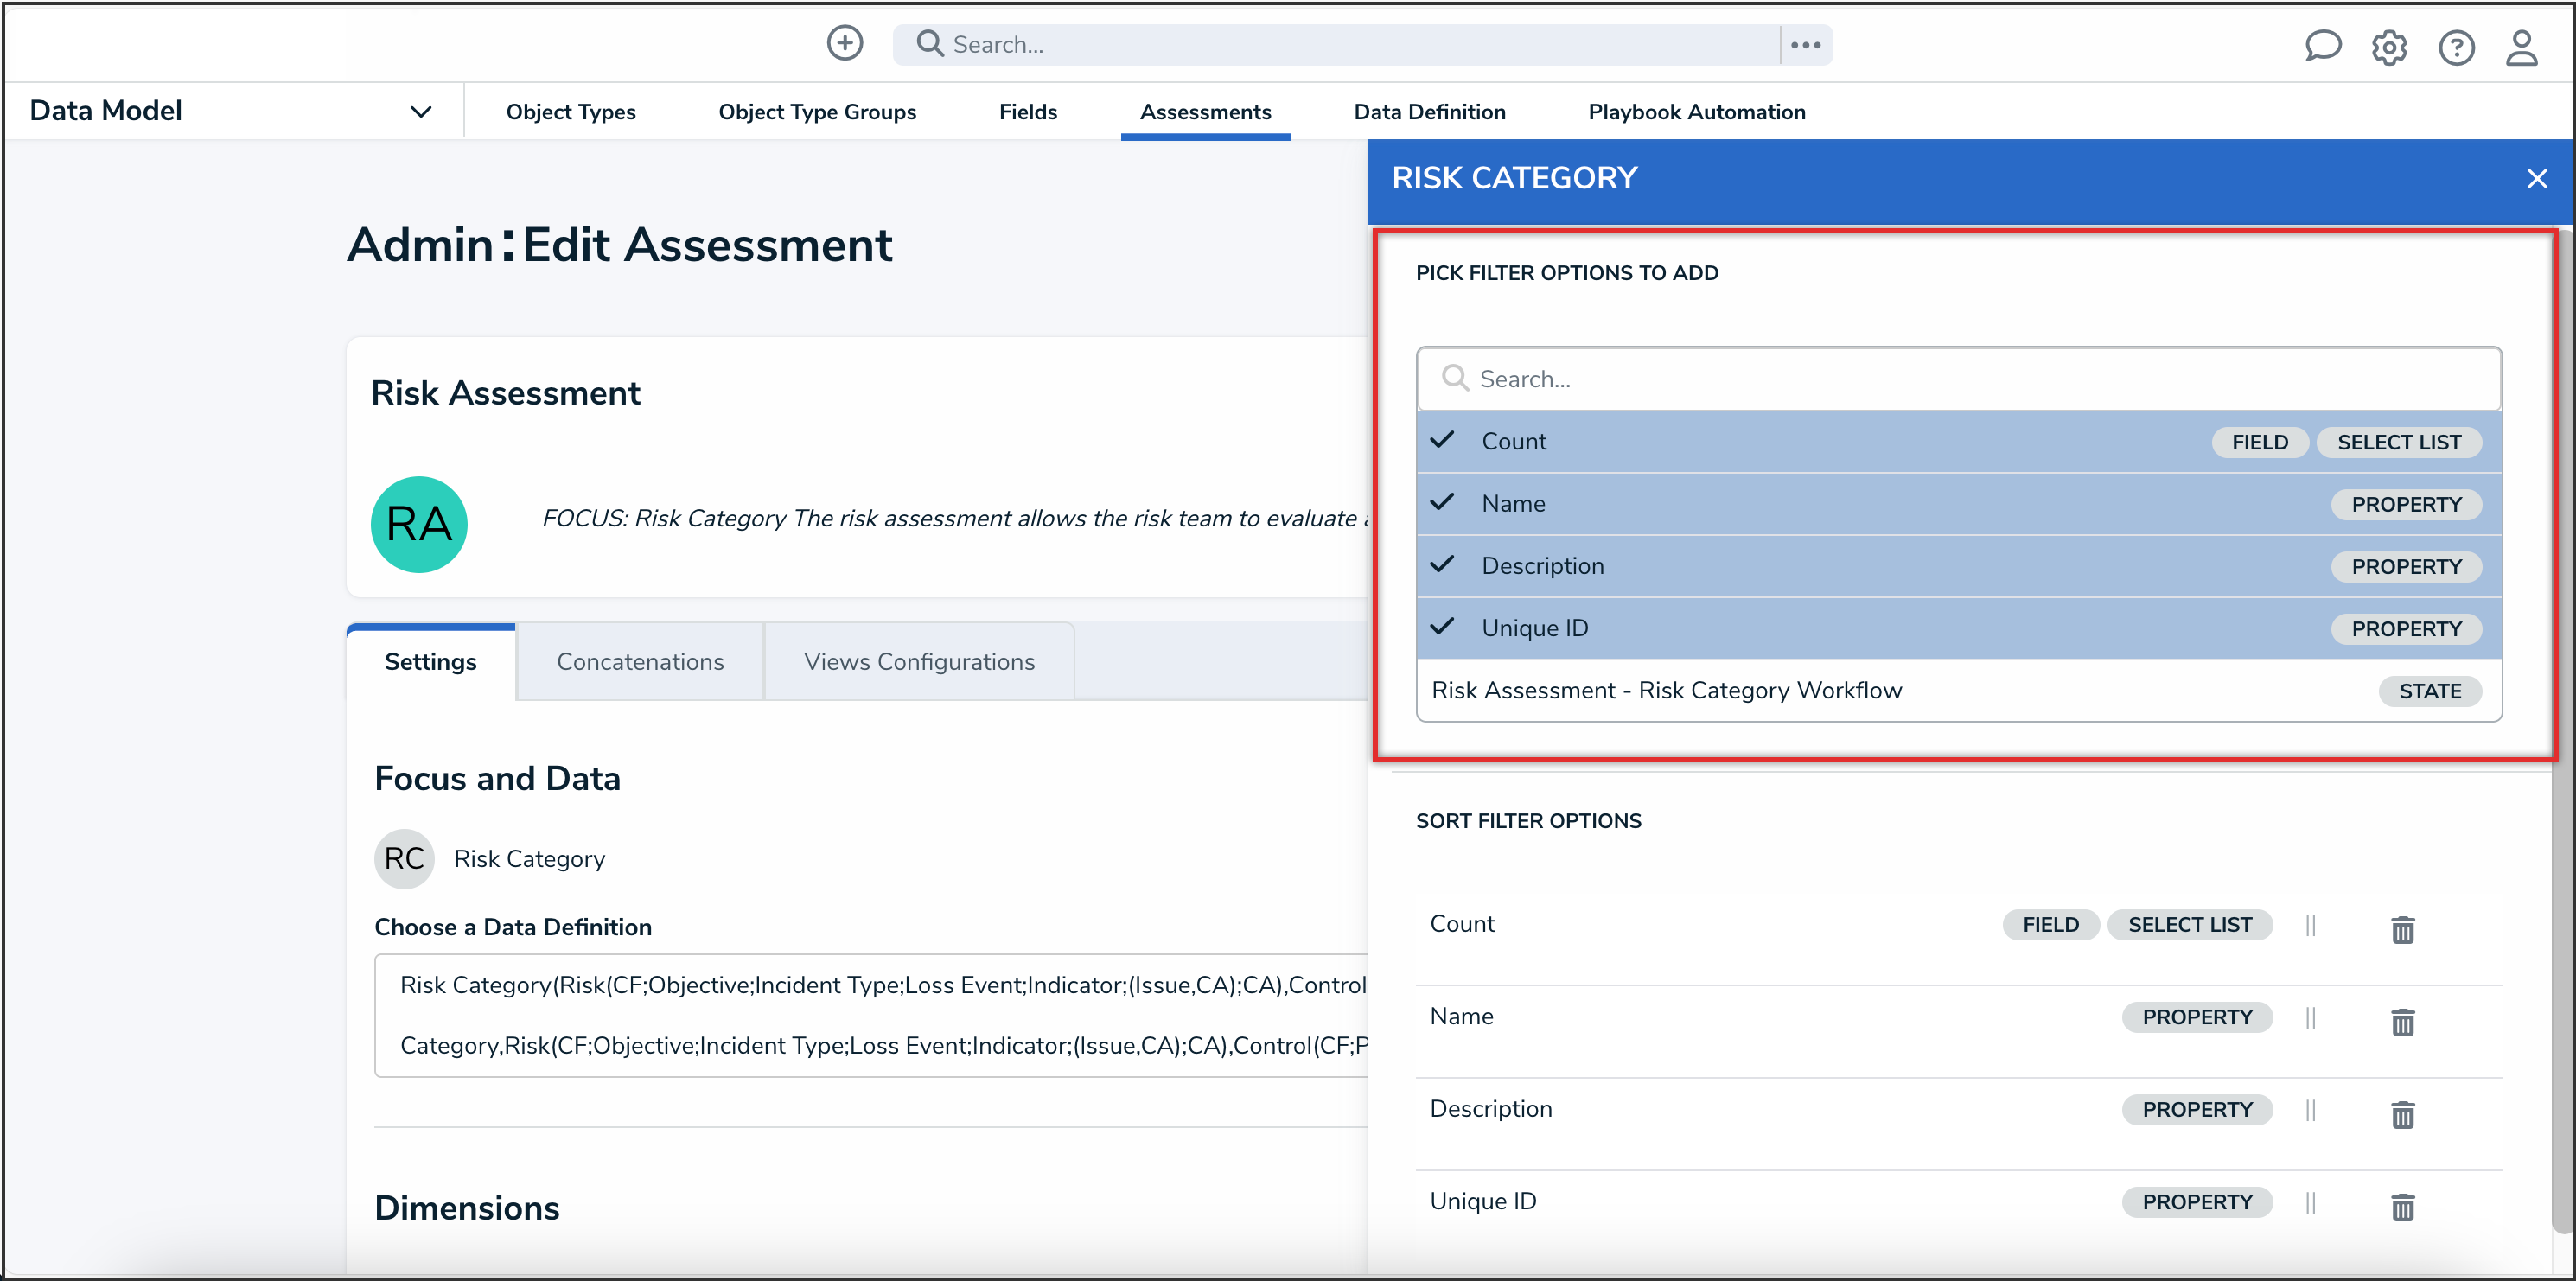The width and height of the screenshot is (2576, 1281).
Task: Switch to the Concatenations tab
Action: pos(640,662)
